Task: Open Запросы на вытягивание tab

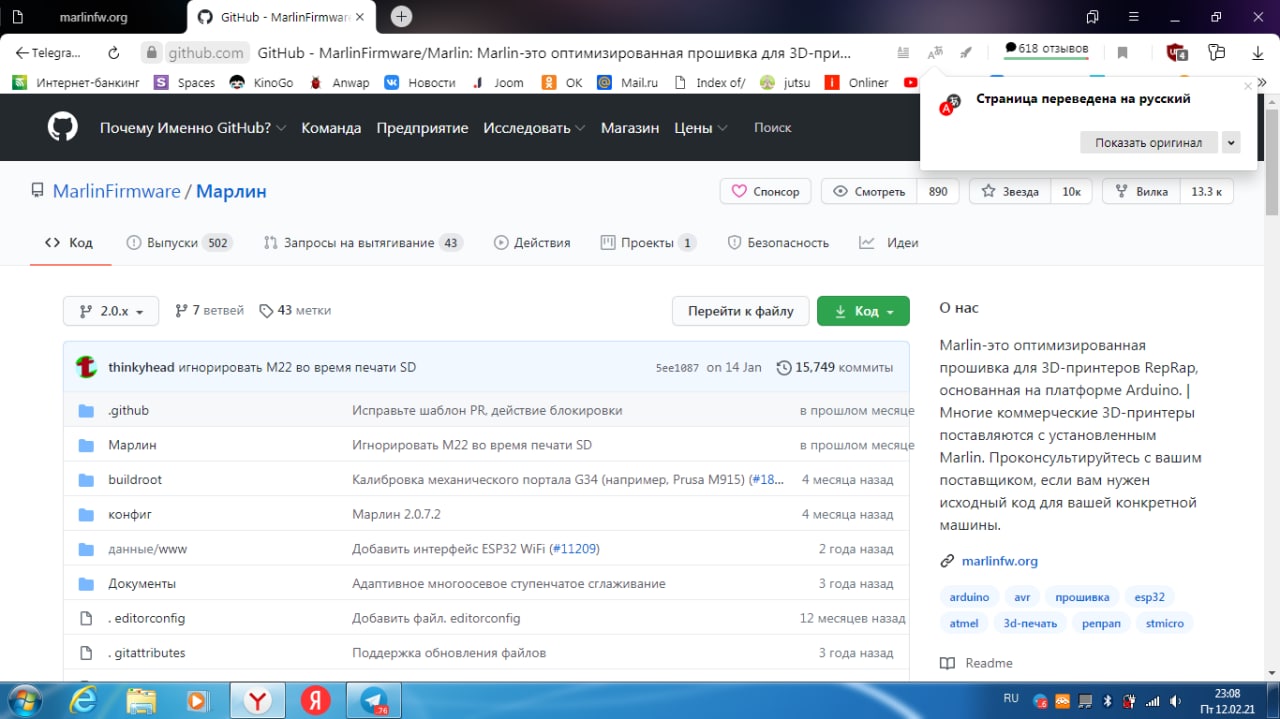Action: (x=363, y=242)
